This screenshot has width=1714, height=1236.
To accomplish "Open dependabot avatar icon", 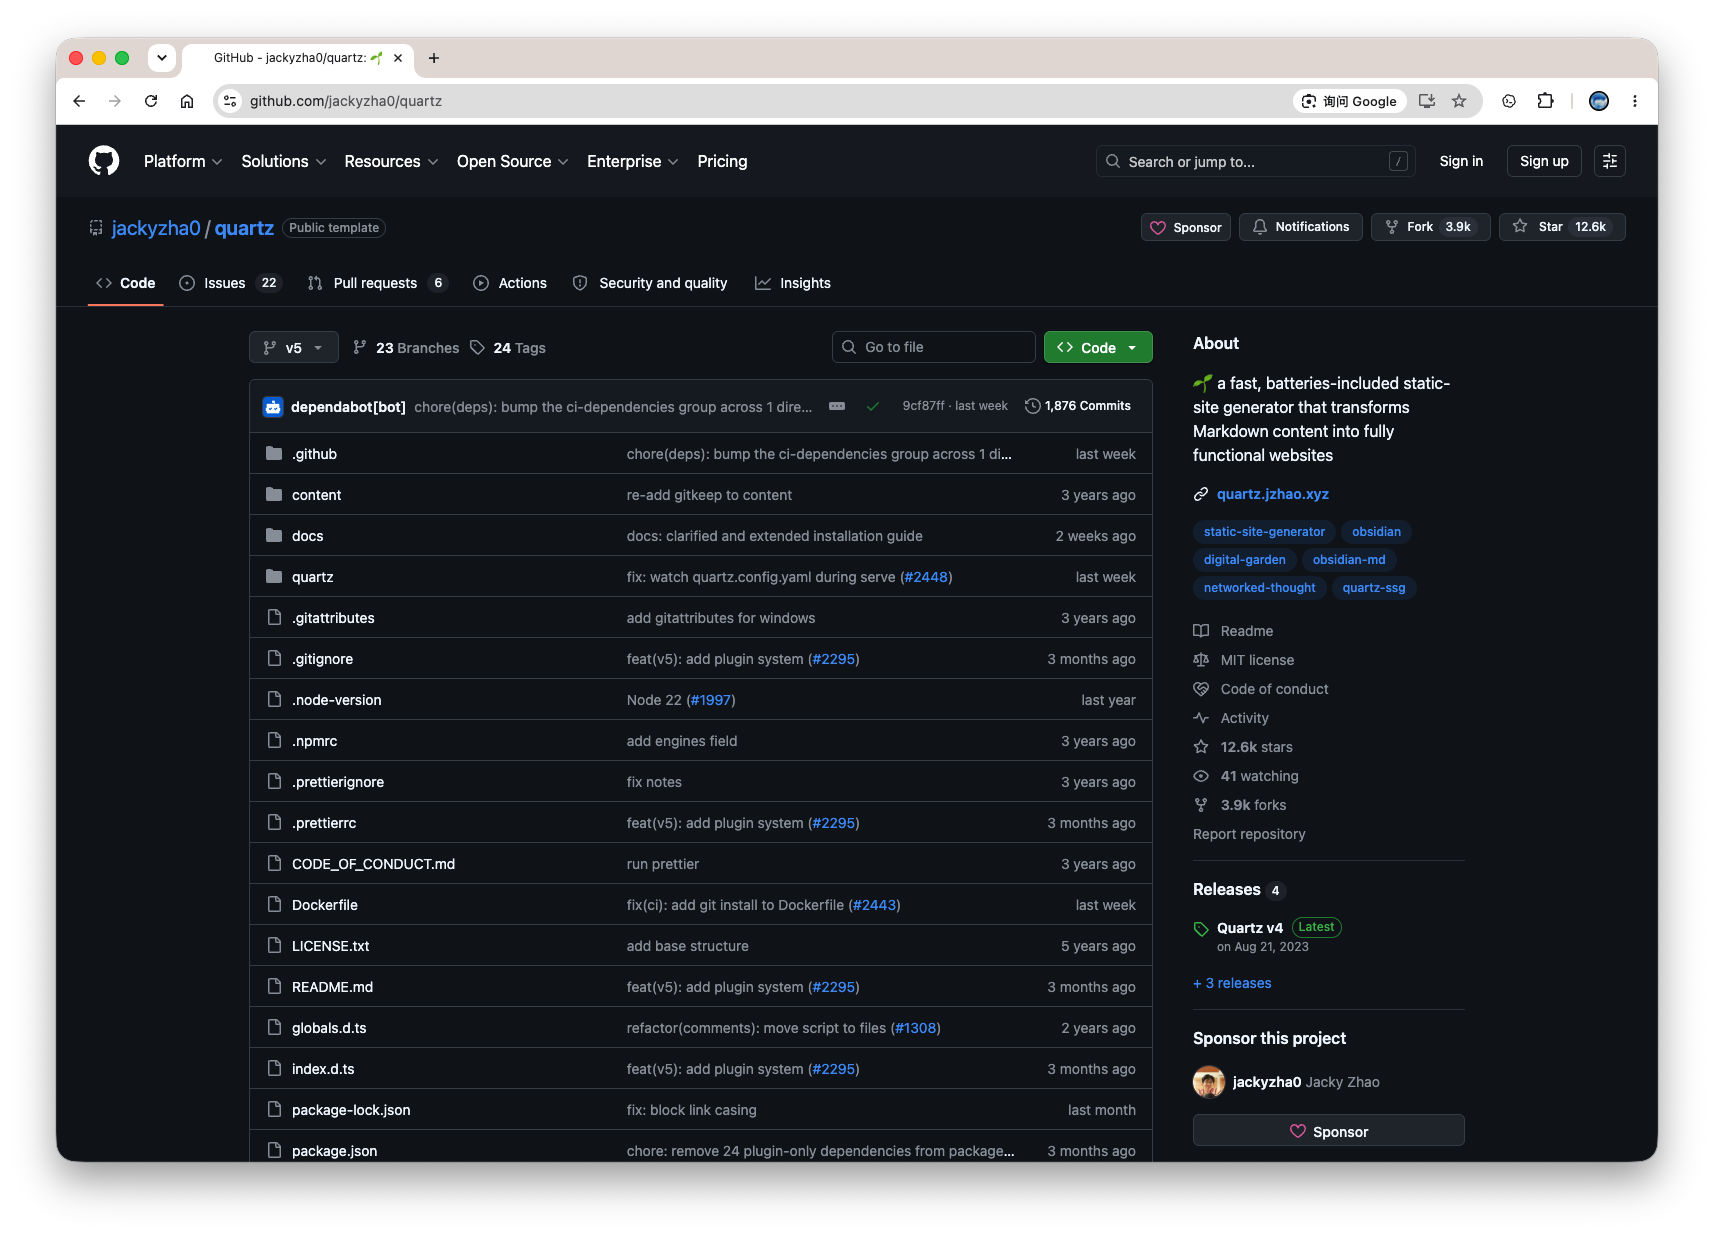I will pyautogui.click(x=273, y=407).
